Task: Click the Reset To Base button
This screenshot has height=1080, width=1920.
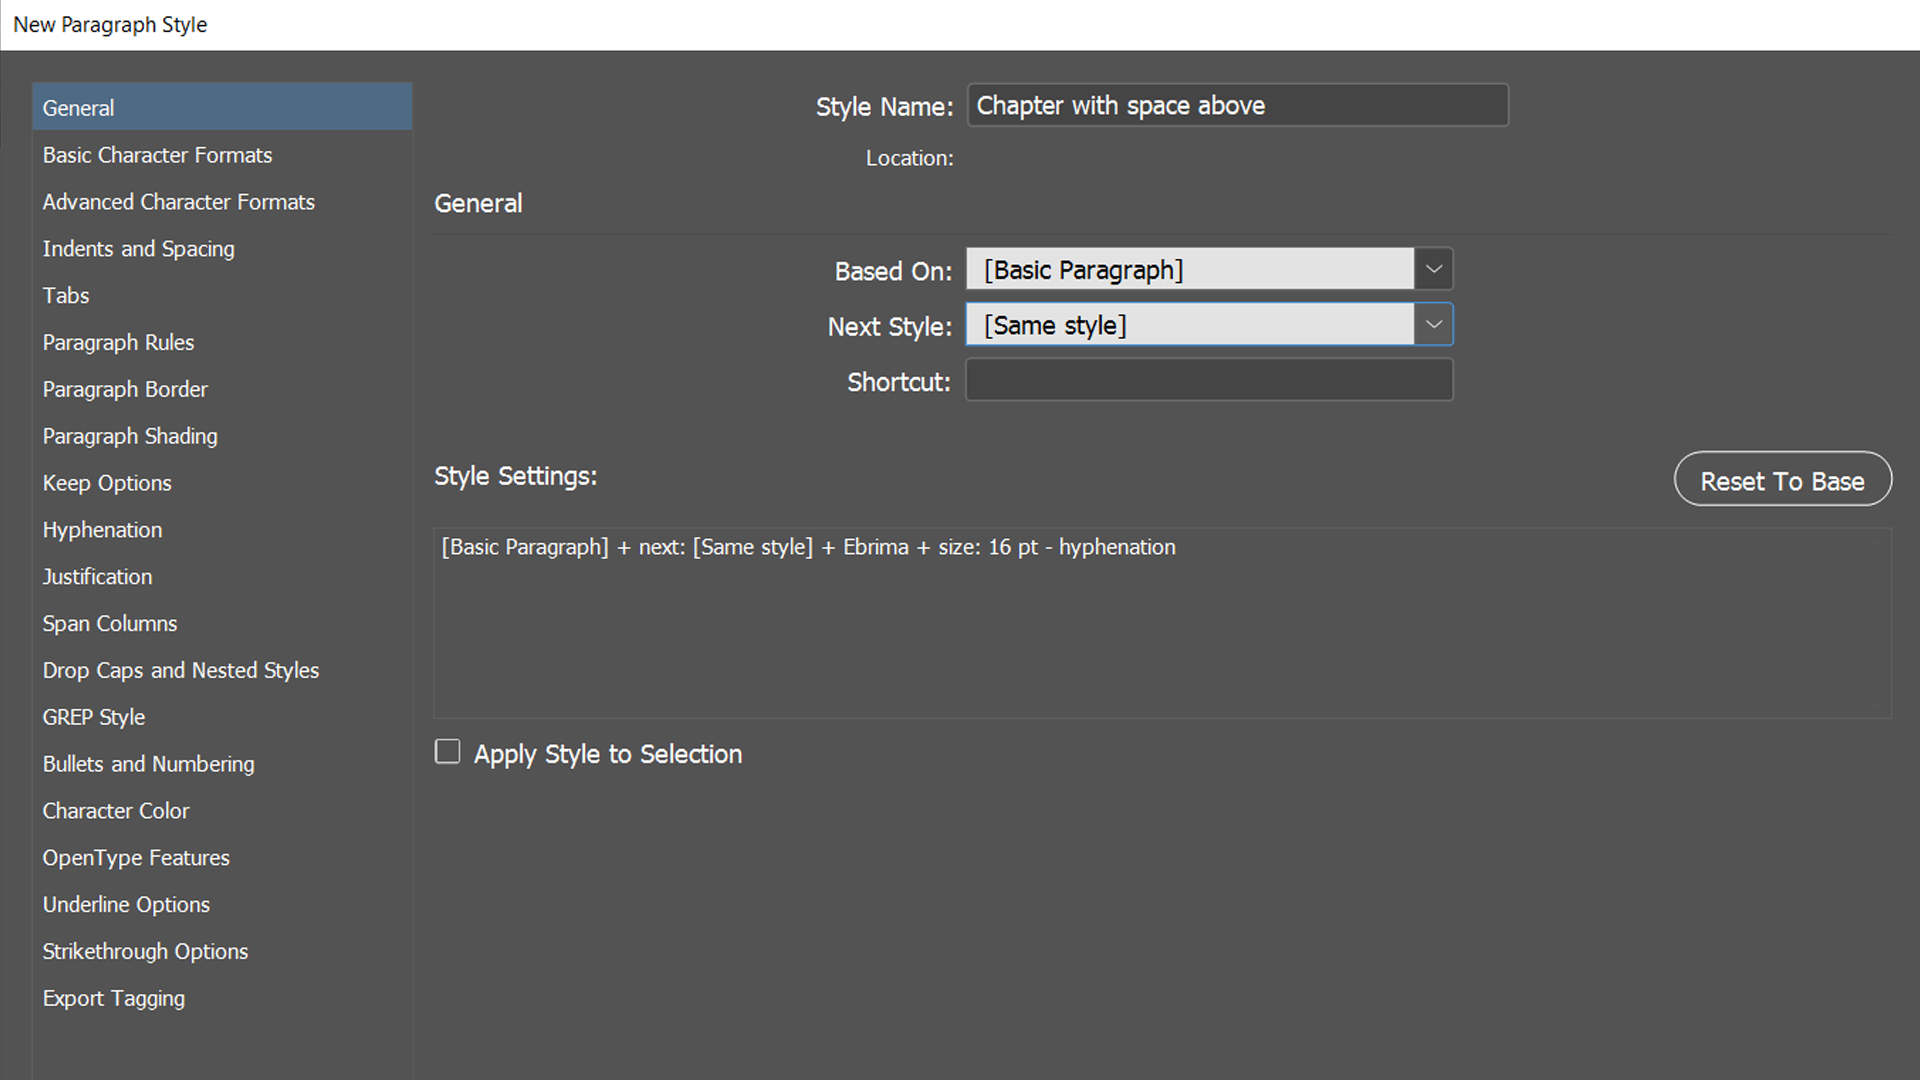Action: pyautogui.click(x=1781, y=479)
